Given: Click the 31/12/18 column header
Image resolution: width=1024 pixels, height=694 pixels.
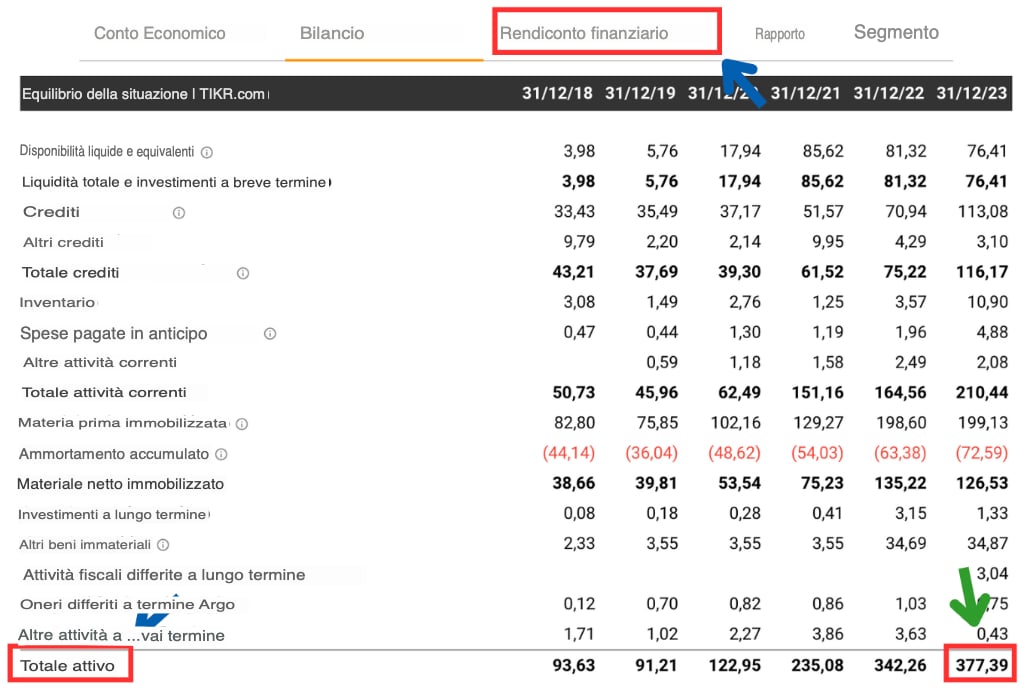Looking at the screenshot, I should pos(557,93).
